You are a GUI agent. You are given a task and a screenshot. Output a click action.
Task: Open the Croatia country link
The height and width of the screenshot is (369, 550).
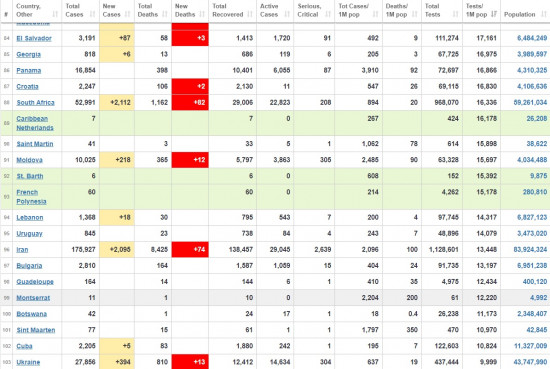27,87
